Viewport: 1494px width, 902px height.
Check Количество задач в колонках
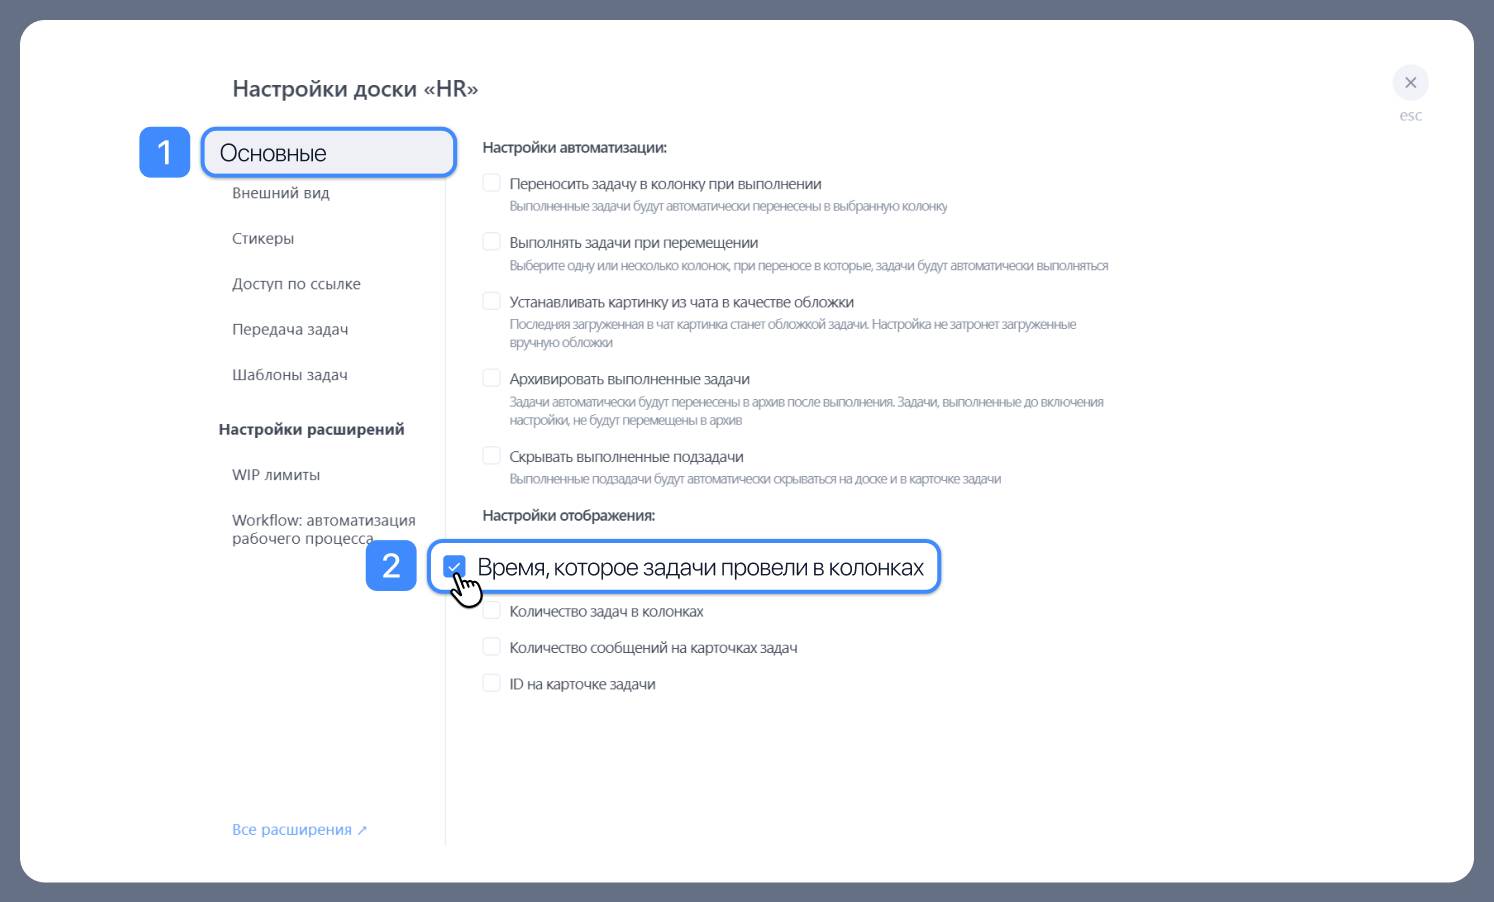pyautogui.click(x=491, y=611)
